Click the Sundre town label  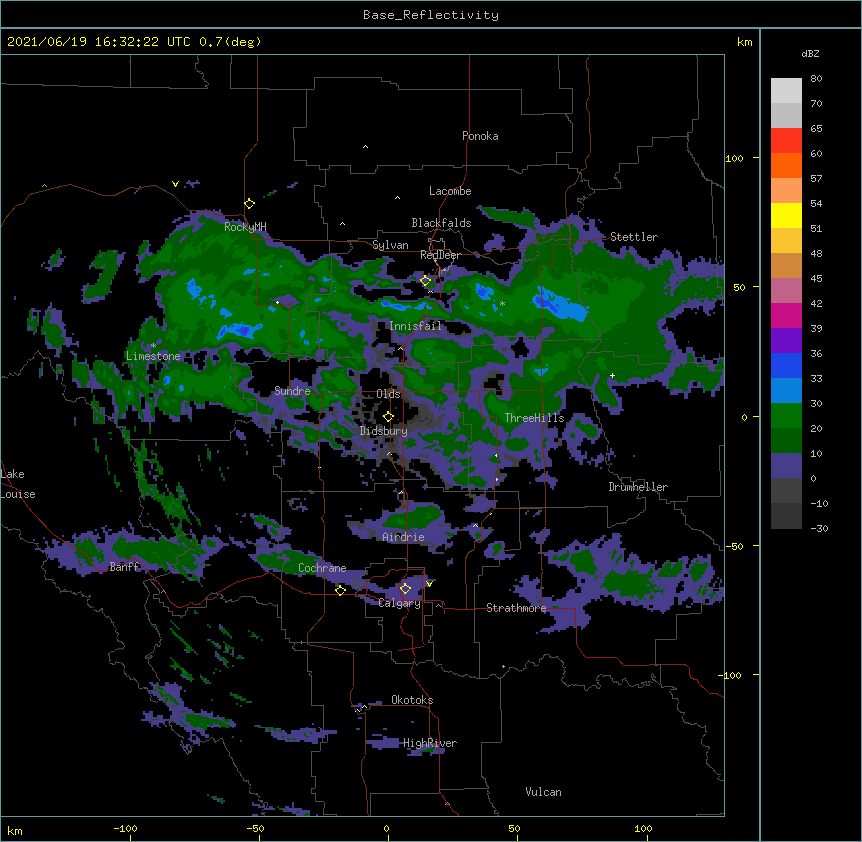click(x=292, y=391)
